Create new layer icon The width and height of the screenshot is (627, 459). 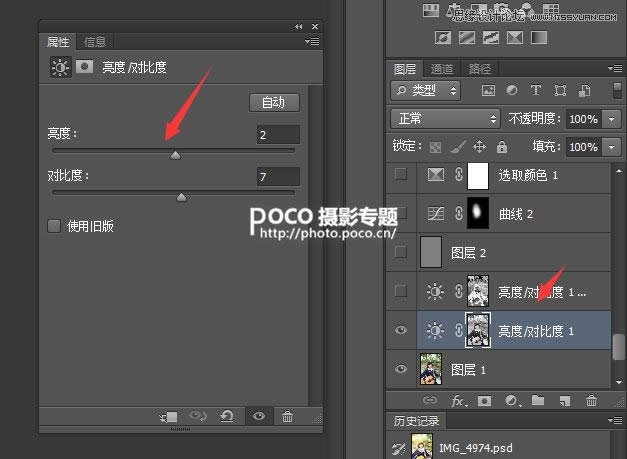[565, 400]
